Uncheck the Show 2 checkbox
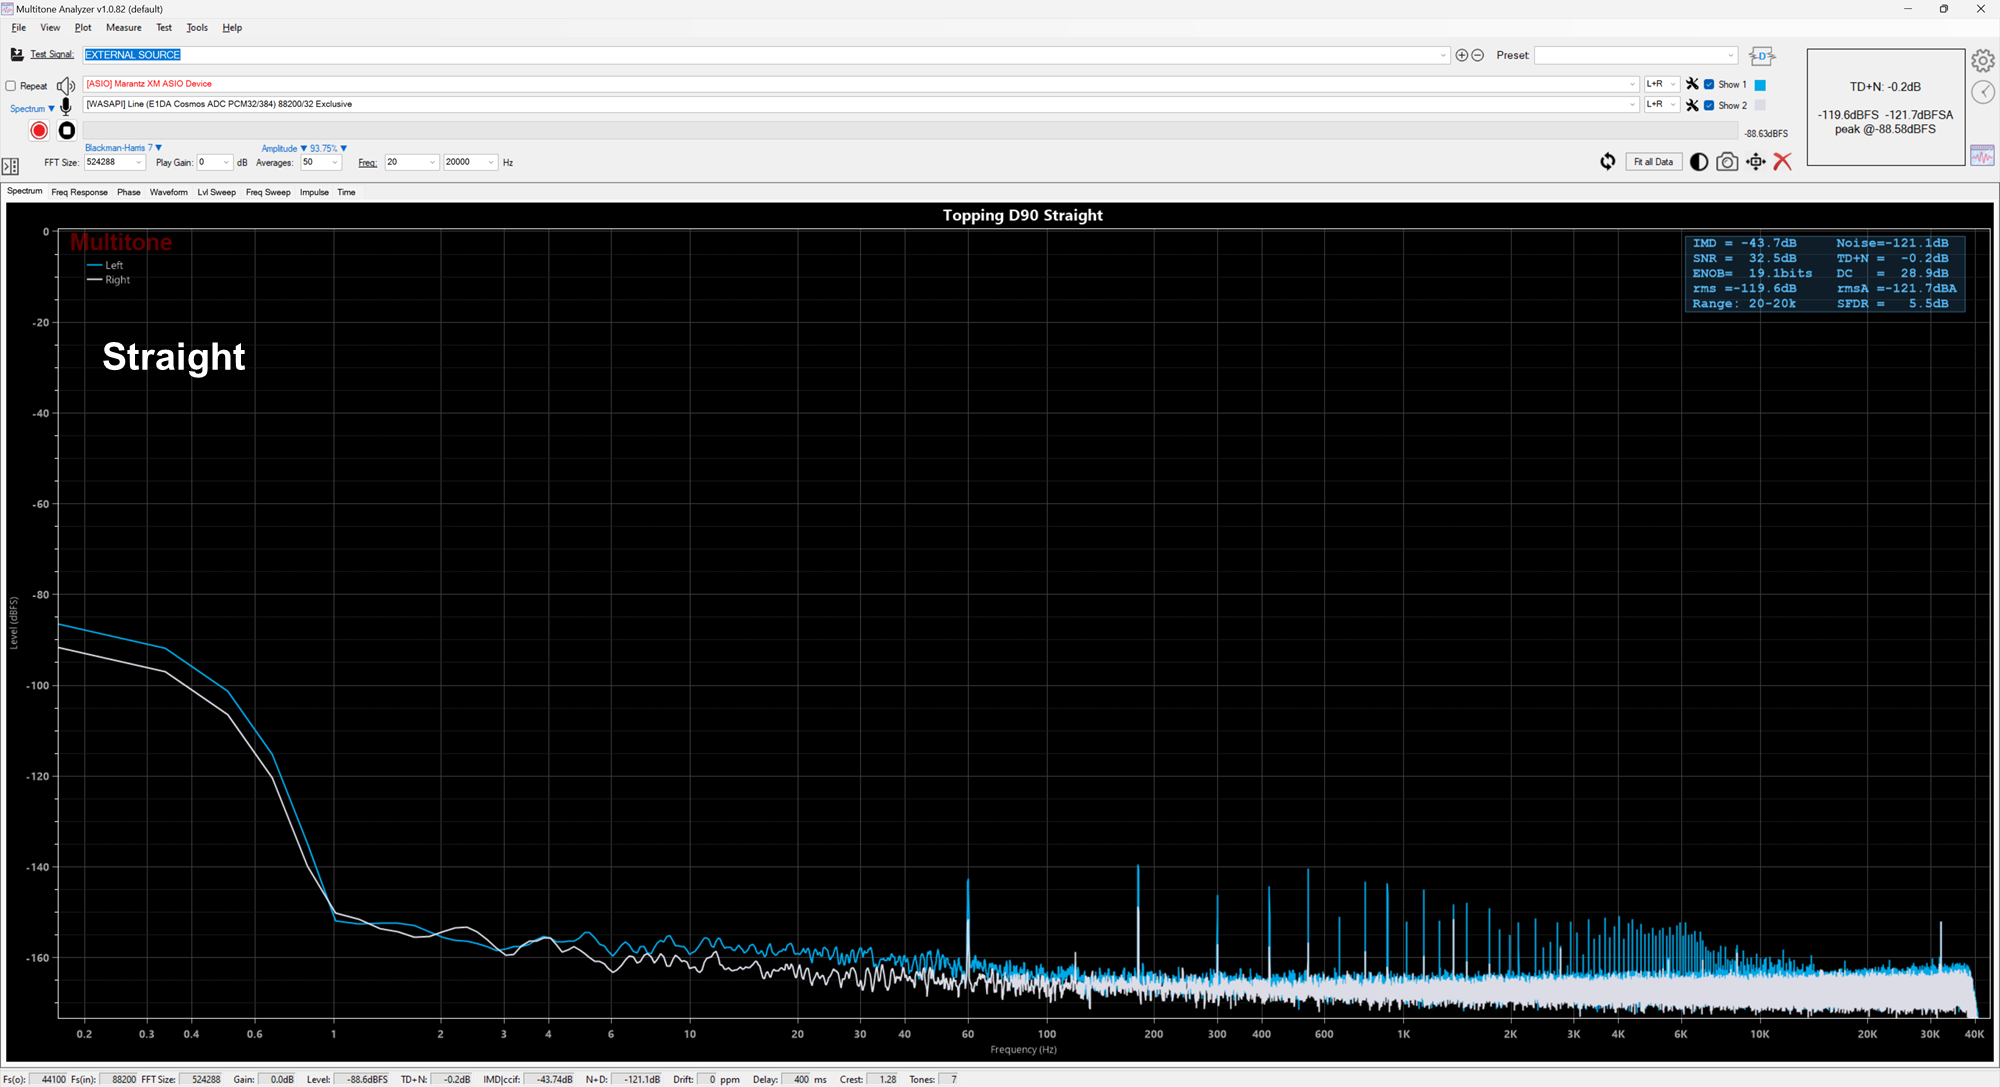The image size is (2000, 1087). pyautogui.click(x=1709, y=105)
